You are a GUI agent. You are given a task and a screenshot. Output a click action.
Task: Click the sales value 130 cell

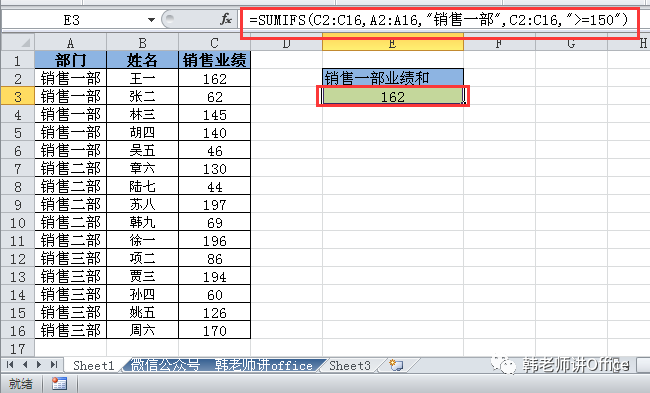pyautogui.click(x=214, y=168)
